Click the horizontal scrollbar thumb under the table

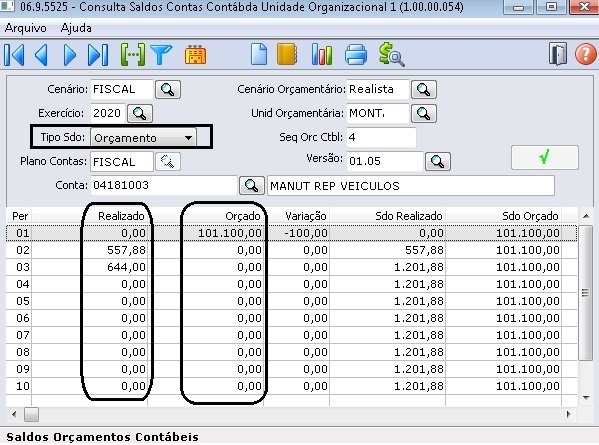[31, 414]
